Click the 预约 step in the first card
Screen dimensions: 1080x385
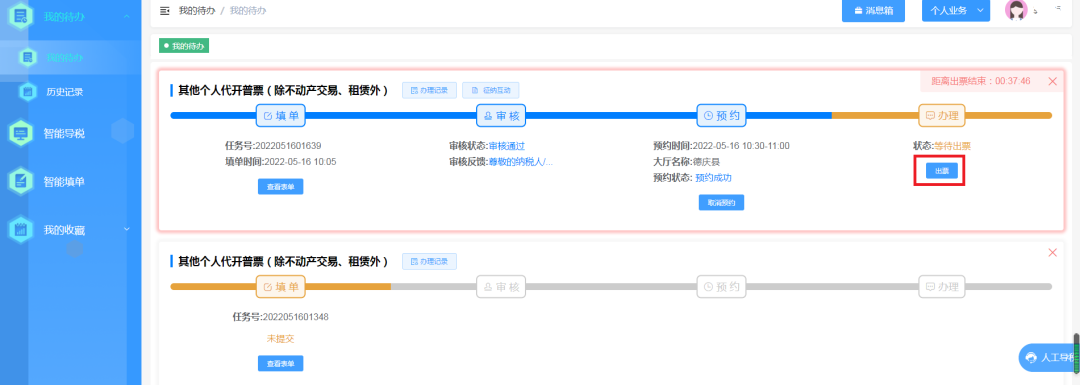721,116
